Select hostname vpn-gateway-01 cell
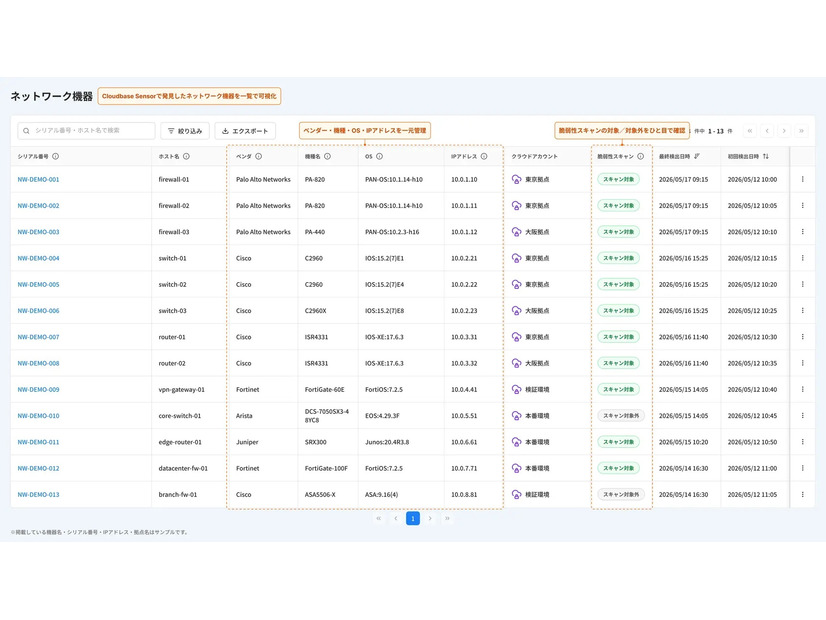826x620 pixels. point(182,390)
